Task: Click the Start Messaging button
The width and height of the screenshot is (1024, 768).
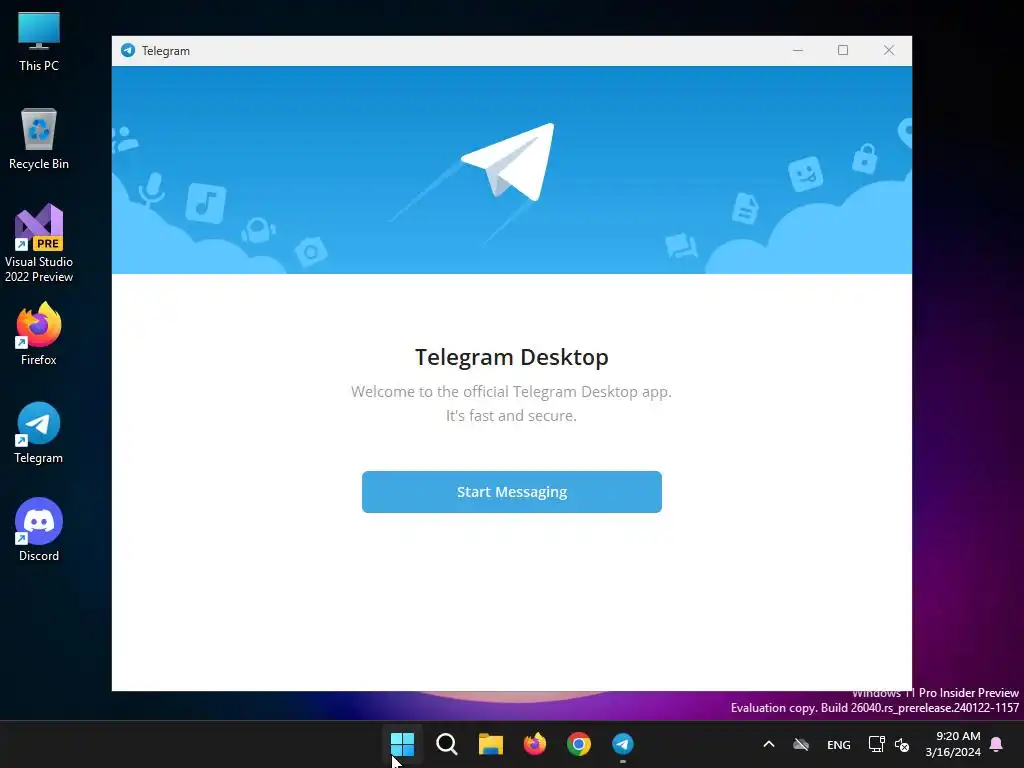Action: [511, 492]
